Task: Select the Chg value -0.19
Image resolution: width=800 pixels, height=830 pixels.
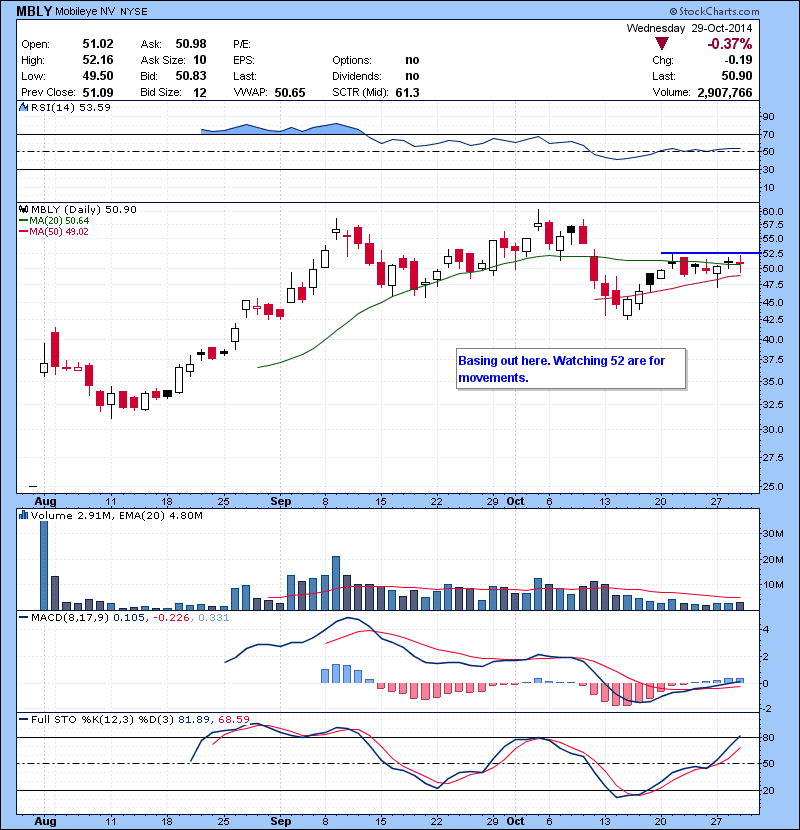Action: [738, 60]
